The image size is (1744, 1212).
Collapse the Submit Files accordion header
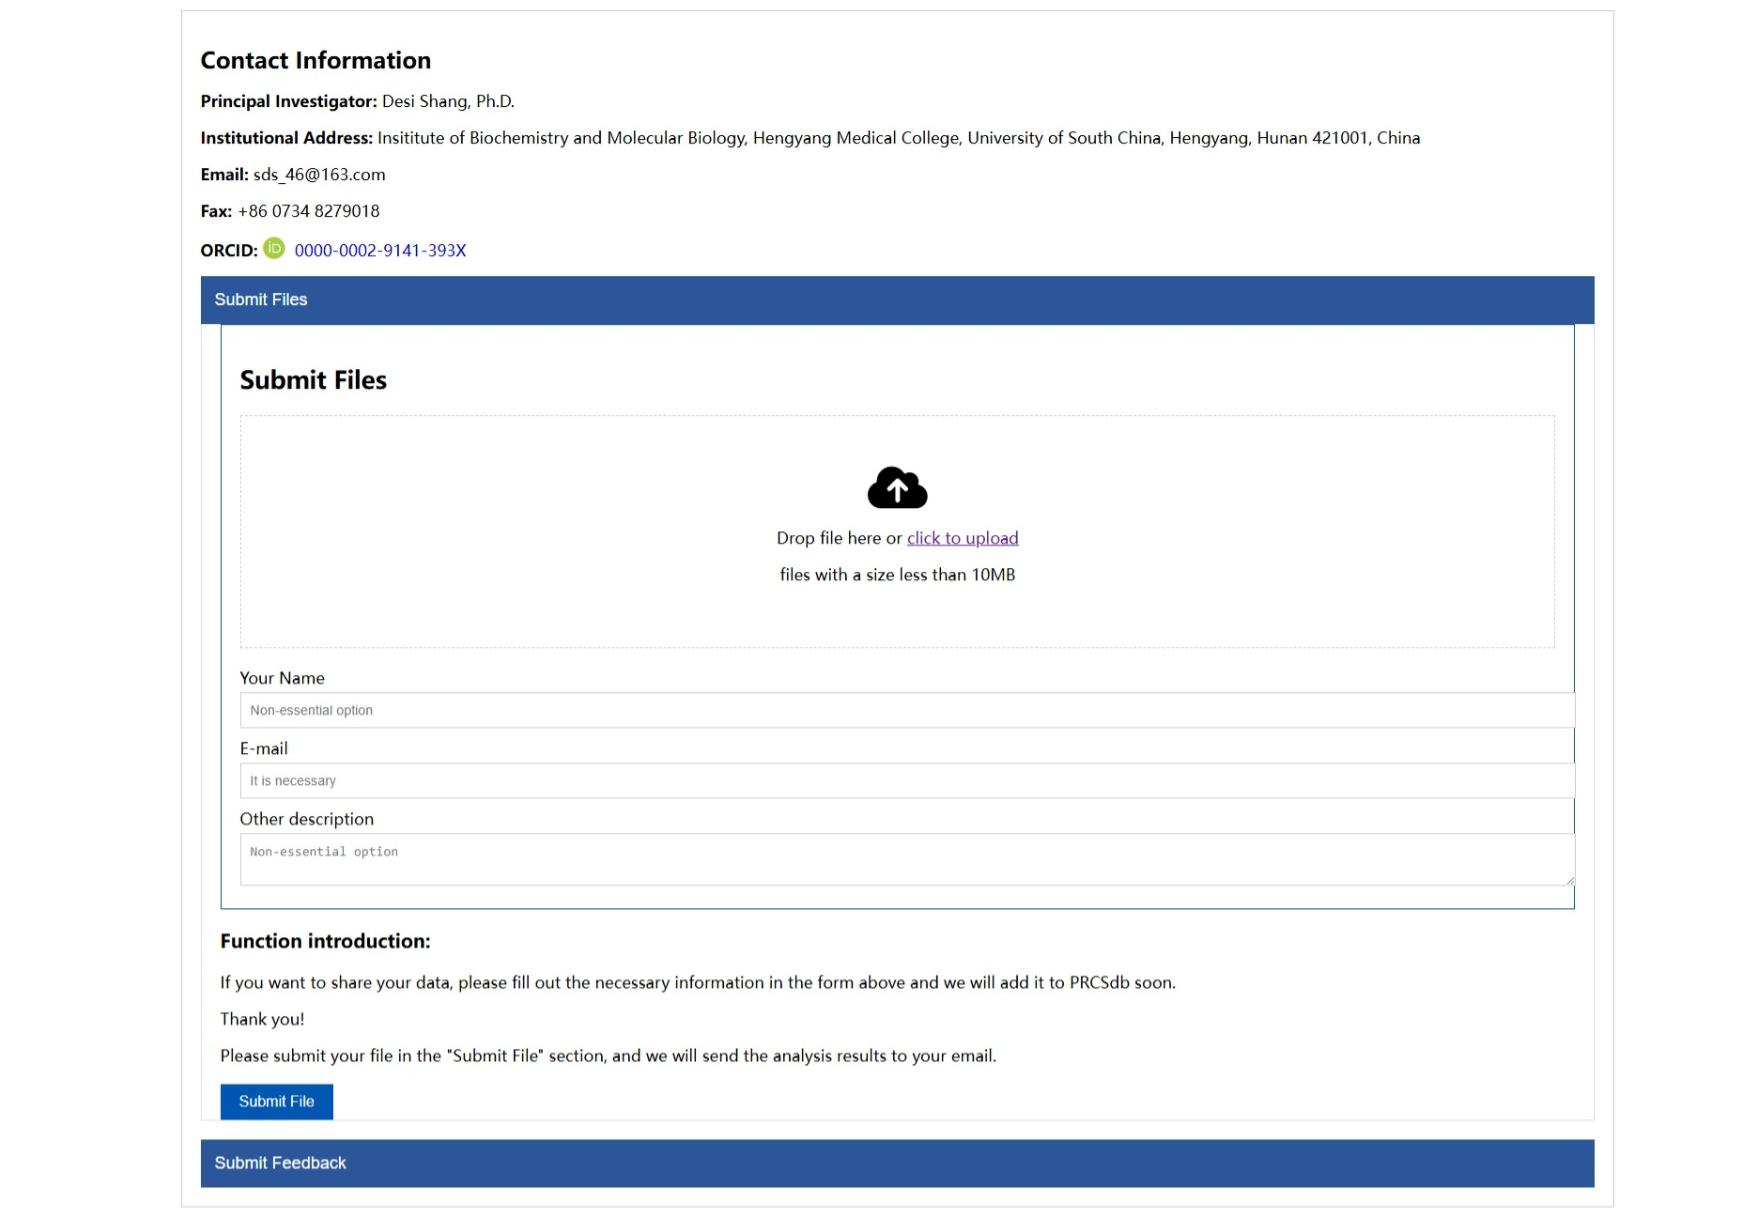coord(896,300)
